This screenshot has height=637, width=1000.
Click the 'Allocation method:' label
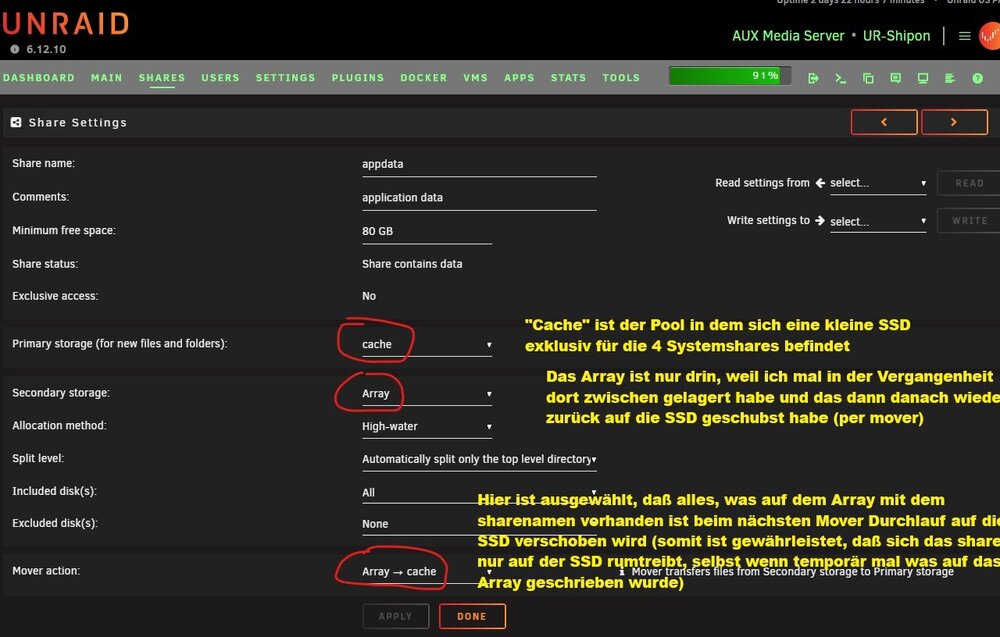coord(59,425)
